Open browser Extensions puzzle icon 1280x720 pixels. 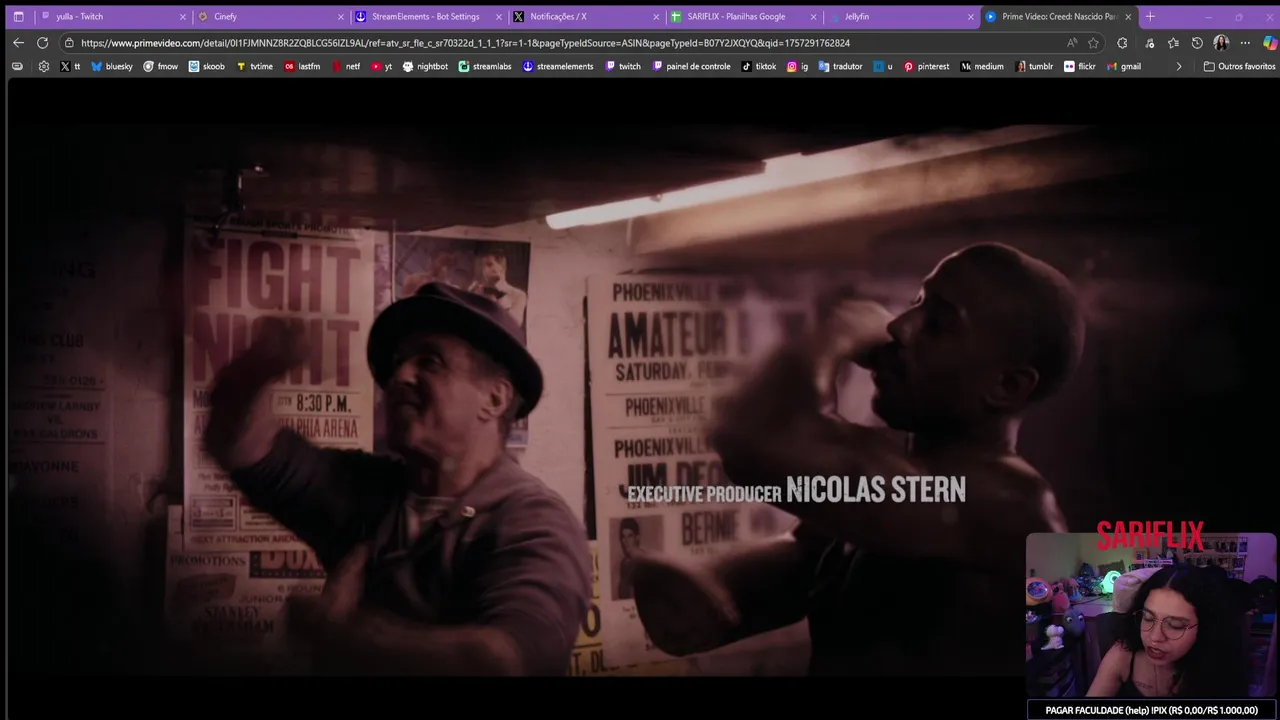click(x=1122, y=43)
